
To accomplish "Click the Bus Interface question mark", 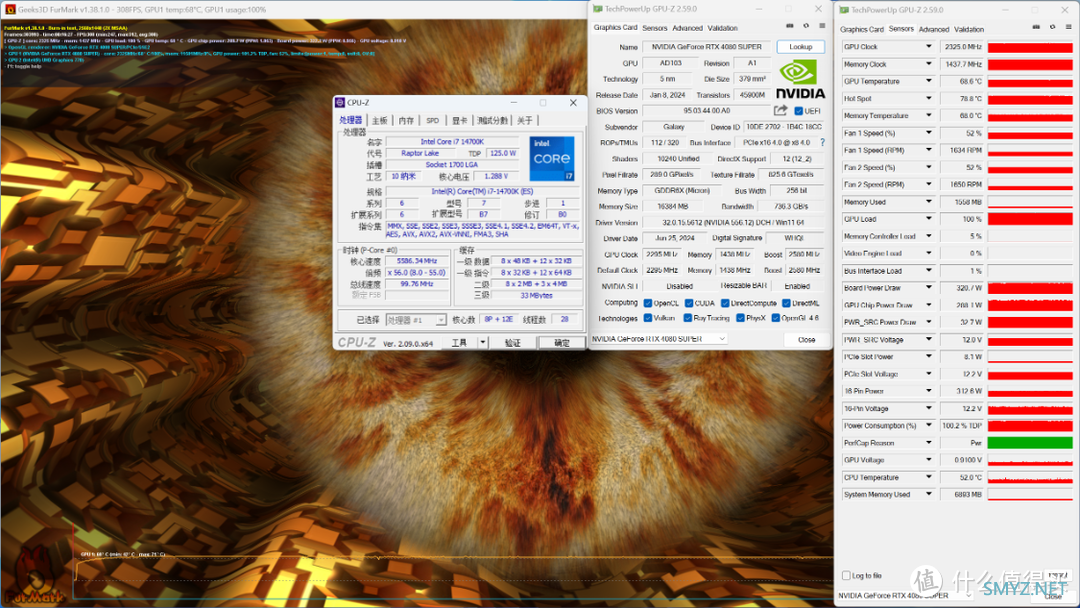I will click(x=822, y=143).
